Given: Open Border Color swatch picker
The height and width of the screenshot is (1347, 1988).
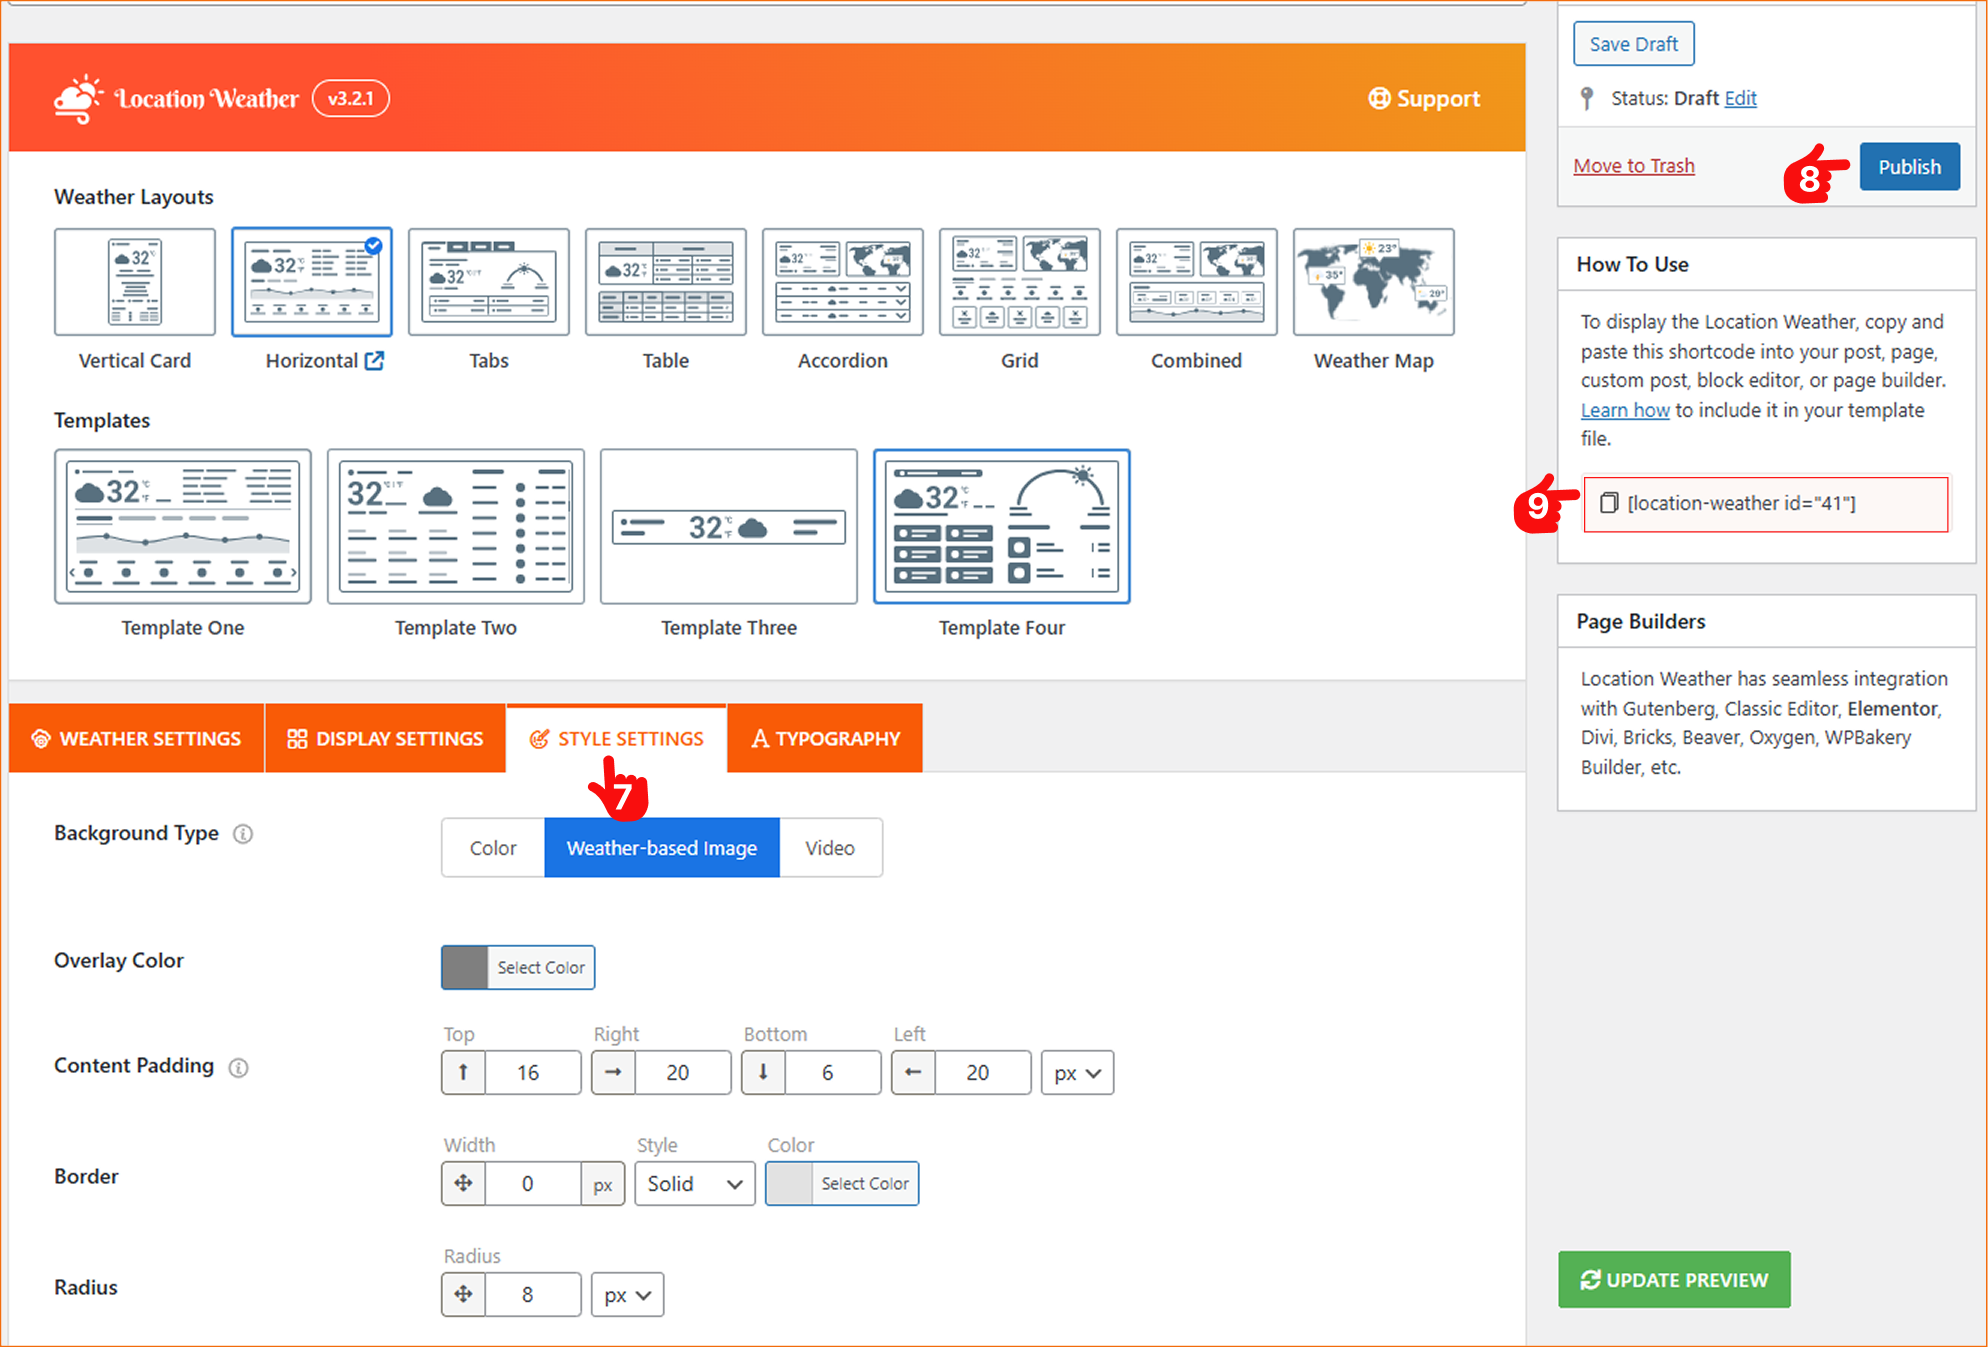Looking at the screenshot, I should click(789, 1183).
